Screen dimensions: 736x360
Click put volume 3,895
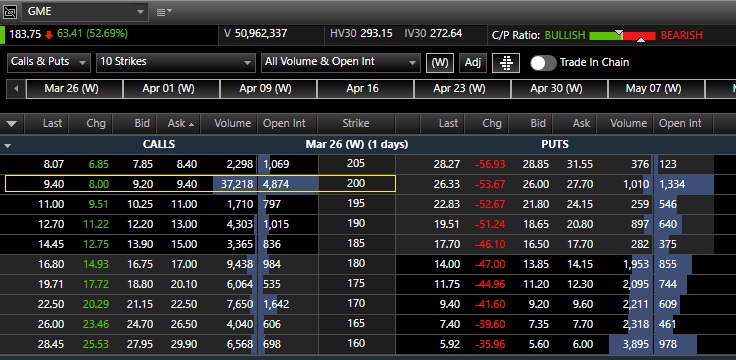point(636,344)
